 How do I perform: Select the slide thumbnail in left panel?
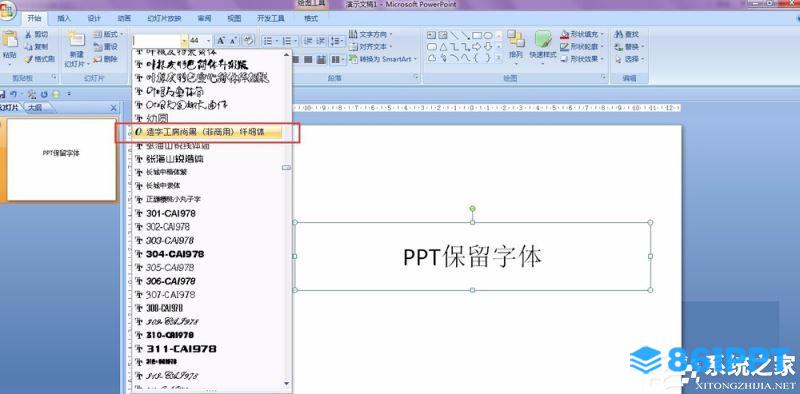[x=61, y=160]
